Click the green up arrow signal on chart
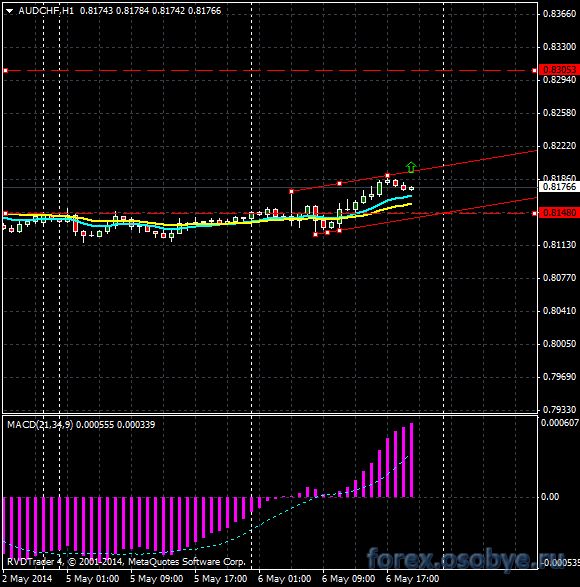This screenshot has height=587, width=580. (x=411, y=167)
